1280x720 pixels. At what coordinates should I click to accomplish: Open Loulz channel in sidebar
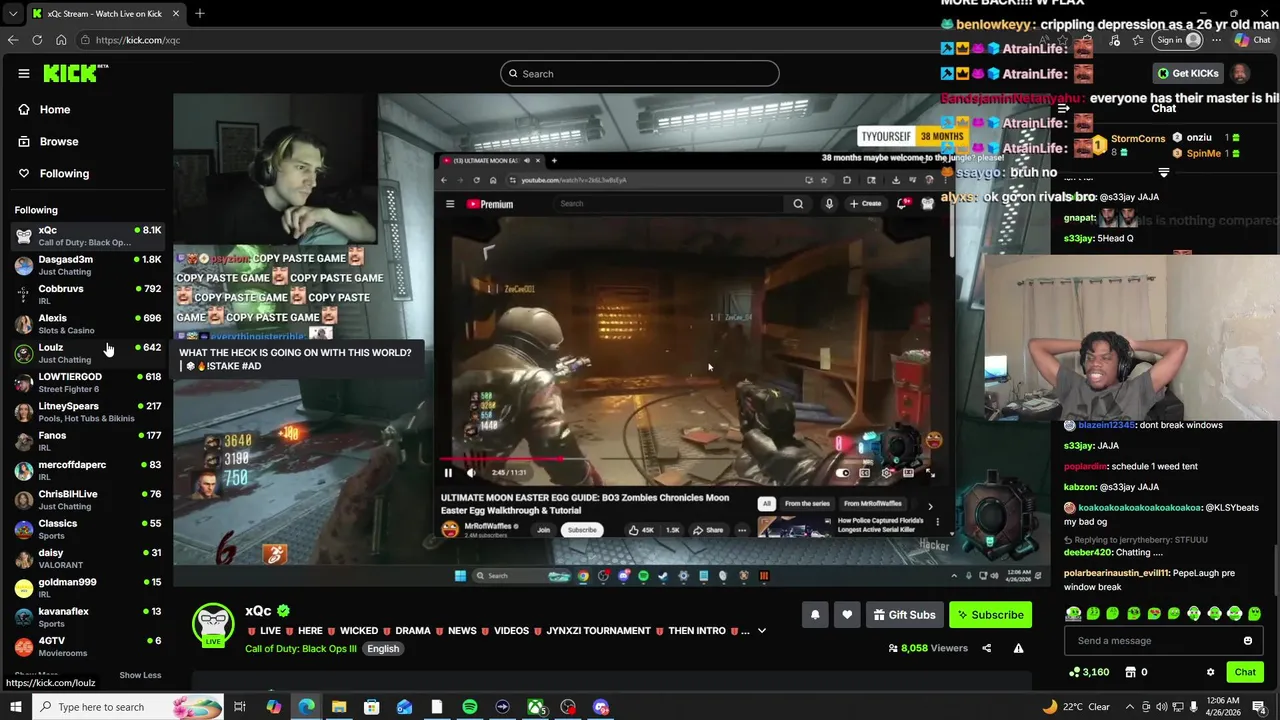(88, 353)
